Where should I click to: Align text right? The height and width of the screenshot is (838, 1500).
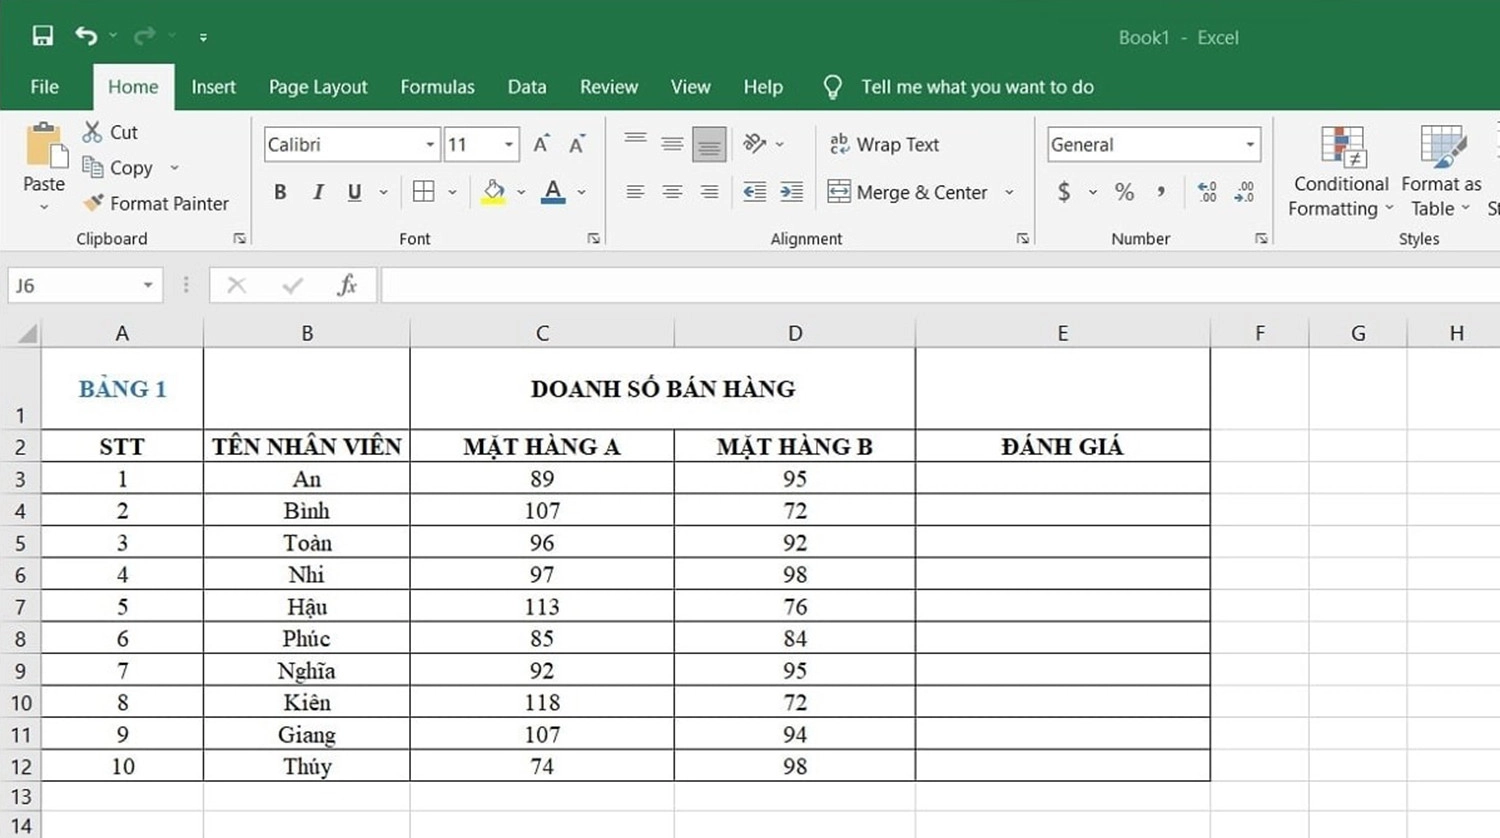(x=709, y=192)
